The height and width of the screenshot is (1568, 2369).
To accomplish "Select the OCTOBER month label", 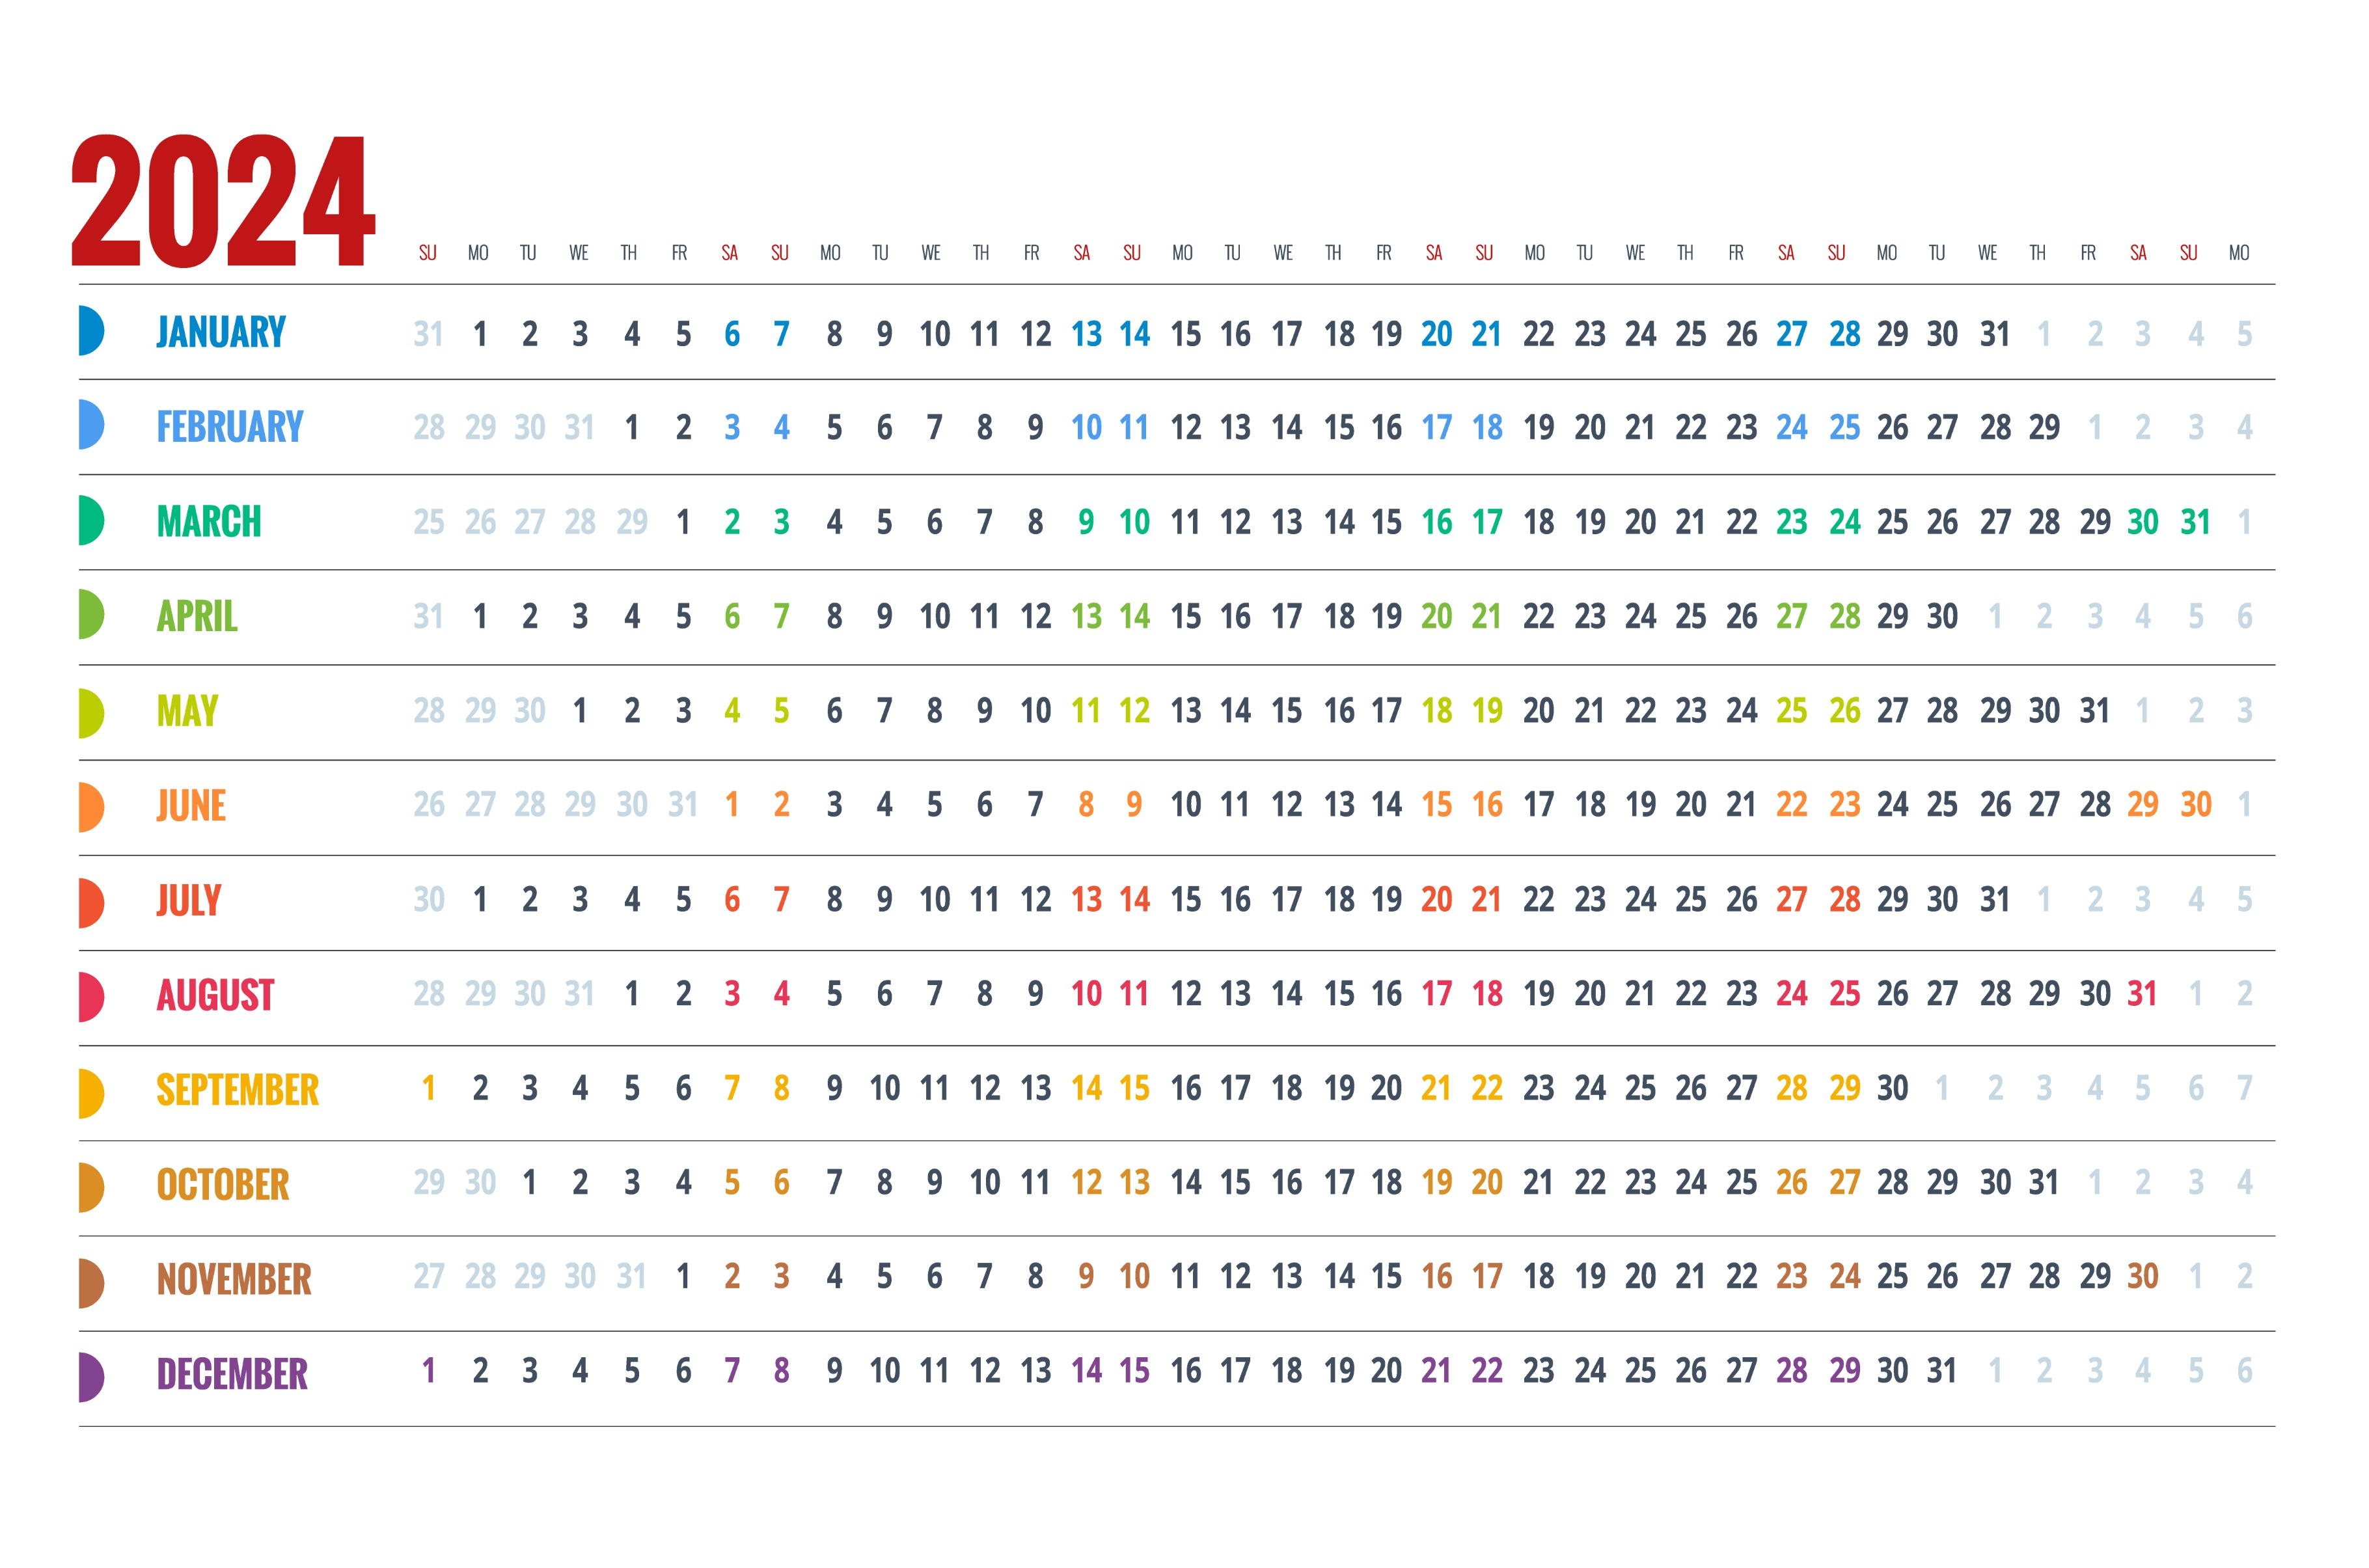I will click(x=223, y=1184).
